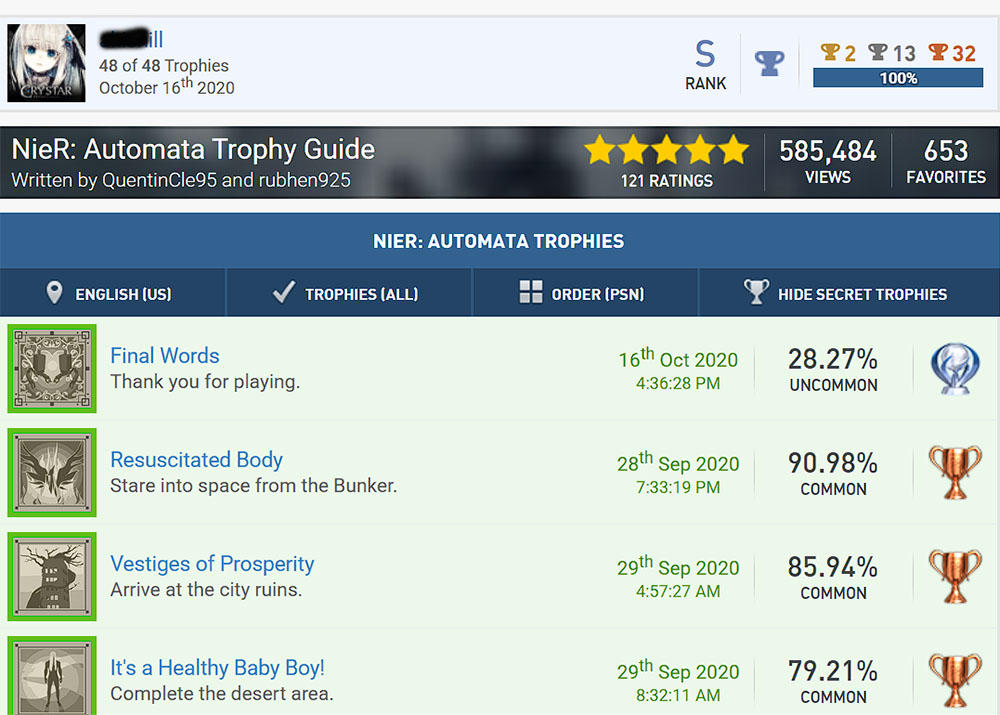The height and width of the screenshot is (715, 1000).
Task: Click the trophy cup icon beside Hide Secret Trophies
Action: pyautogui.click(x=756, y=292)
